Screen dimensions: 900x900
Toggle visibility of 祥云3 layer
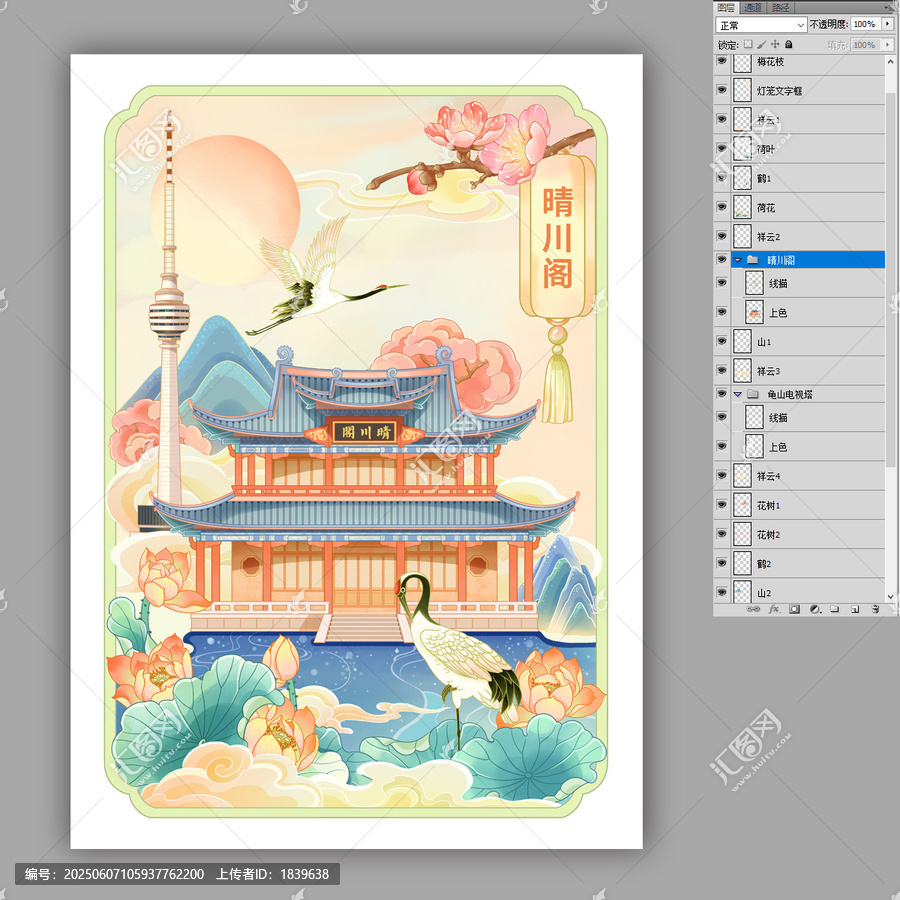coord(722,371)
